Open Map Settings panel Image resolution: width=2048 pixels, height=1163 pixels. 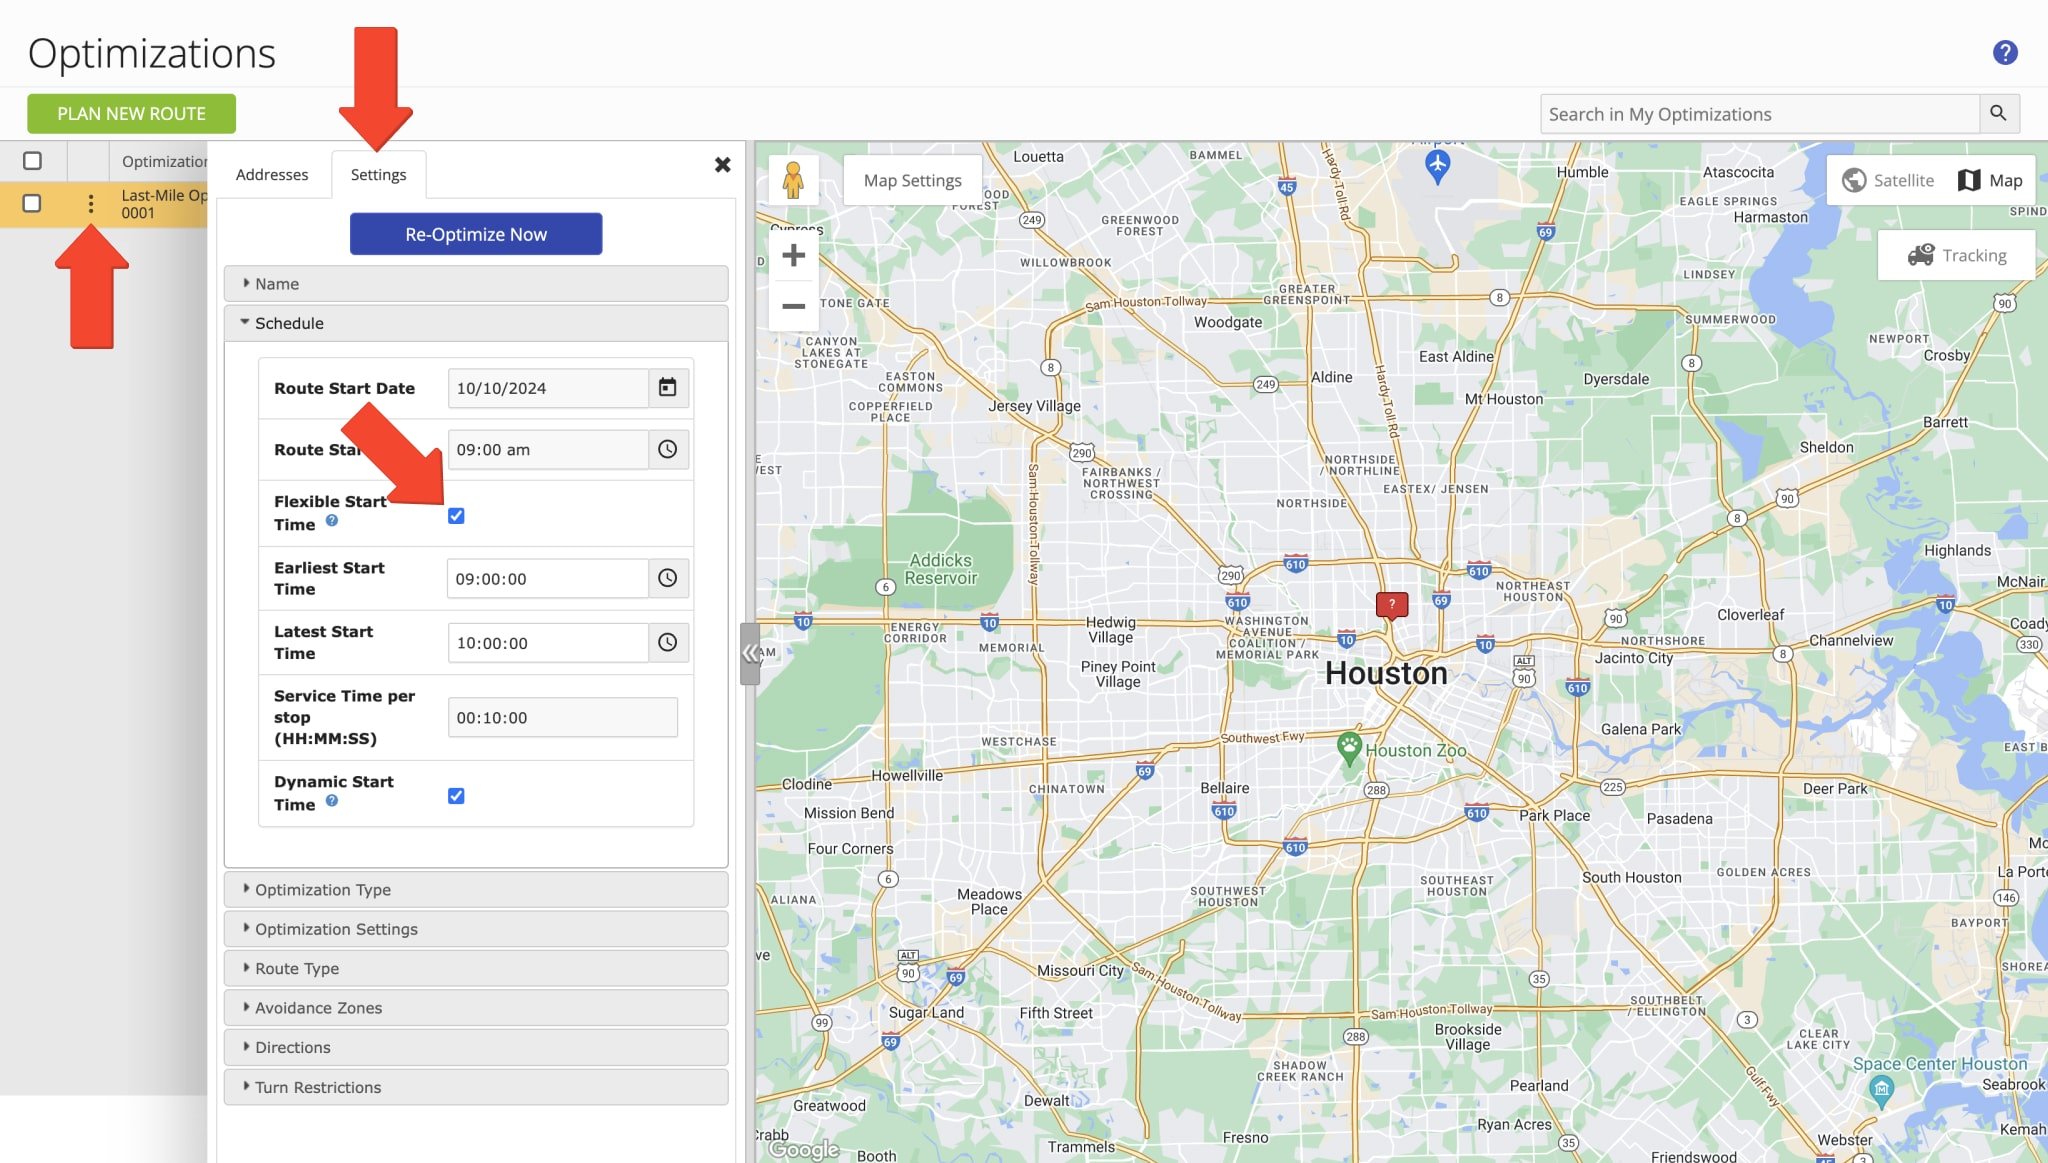point(911,180)
